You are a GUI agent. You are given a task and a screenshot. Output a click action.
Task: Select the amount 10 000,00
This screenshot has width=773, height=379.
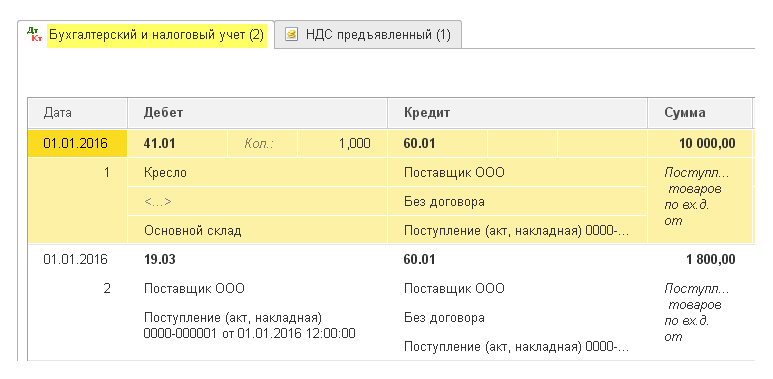(700, 143)
